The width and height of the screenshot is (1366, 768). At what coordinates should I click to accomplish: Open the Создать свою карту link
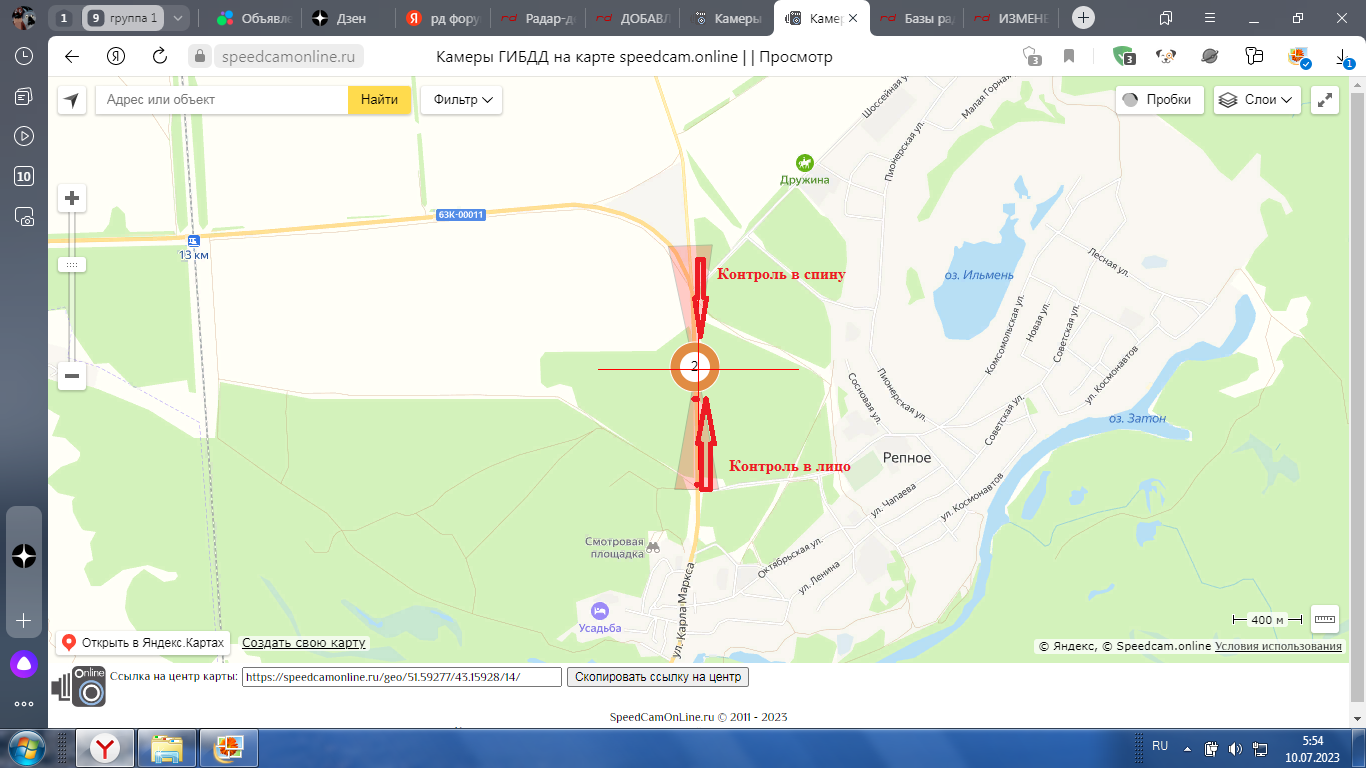pos(304,643)
